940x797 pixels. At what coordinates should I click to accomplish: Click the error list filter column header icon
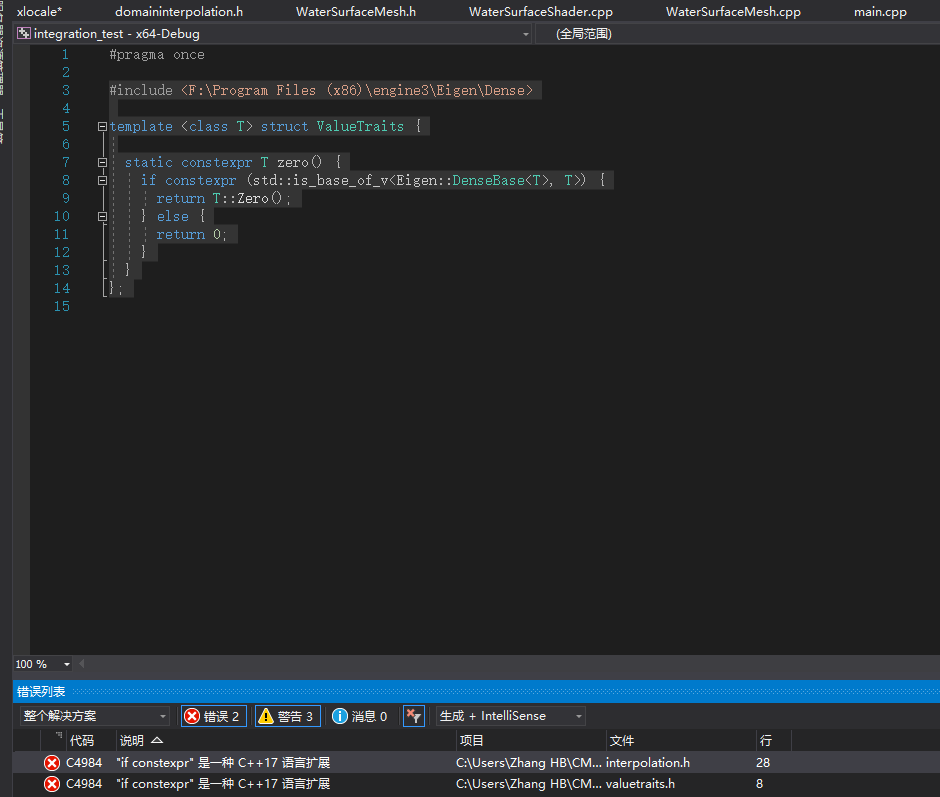tap(58, 735)
